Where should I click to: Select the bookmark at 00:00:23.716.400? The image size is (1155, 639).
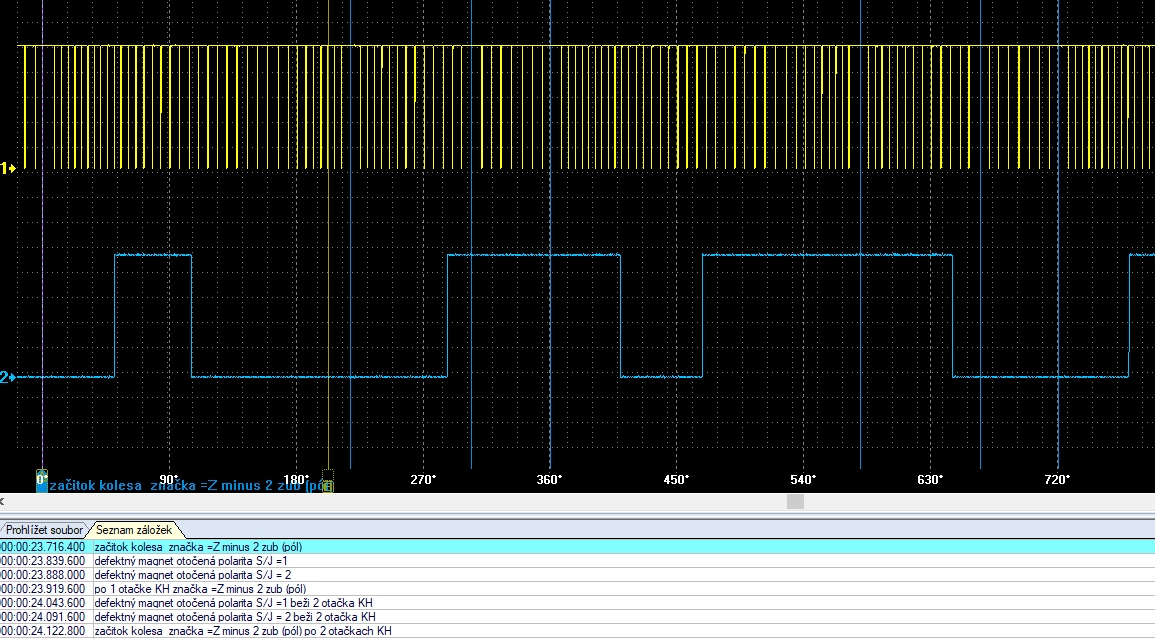click(578, 547)
